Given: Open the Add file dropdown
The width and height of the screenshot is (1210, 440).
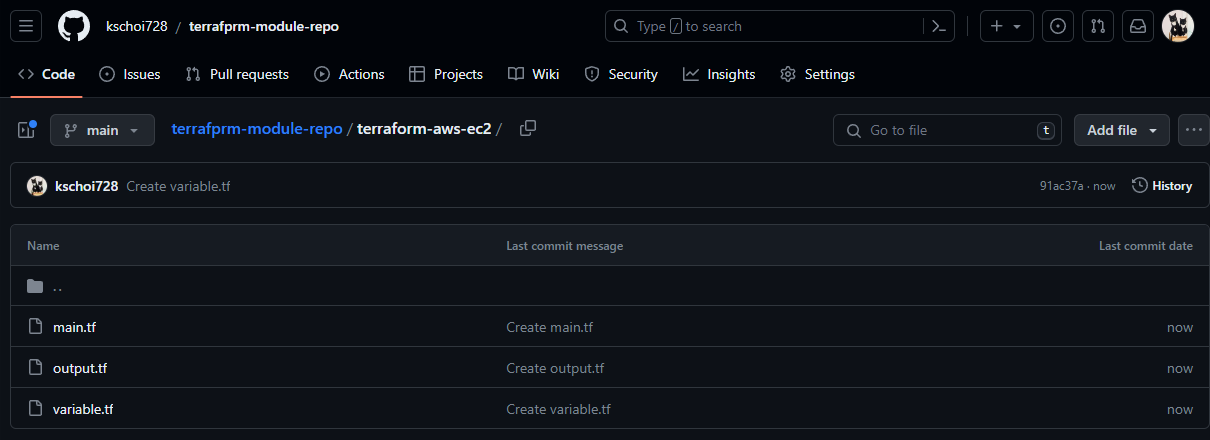Looking at the screenshot, I should pos(1122,130).
